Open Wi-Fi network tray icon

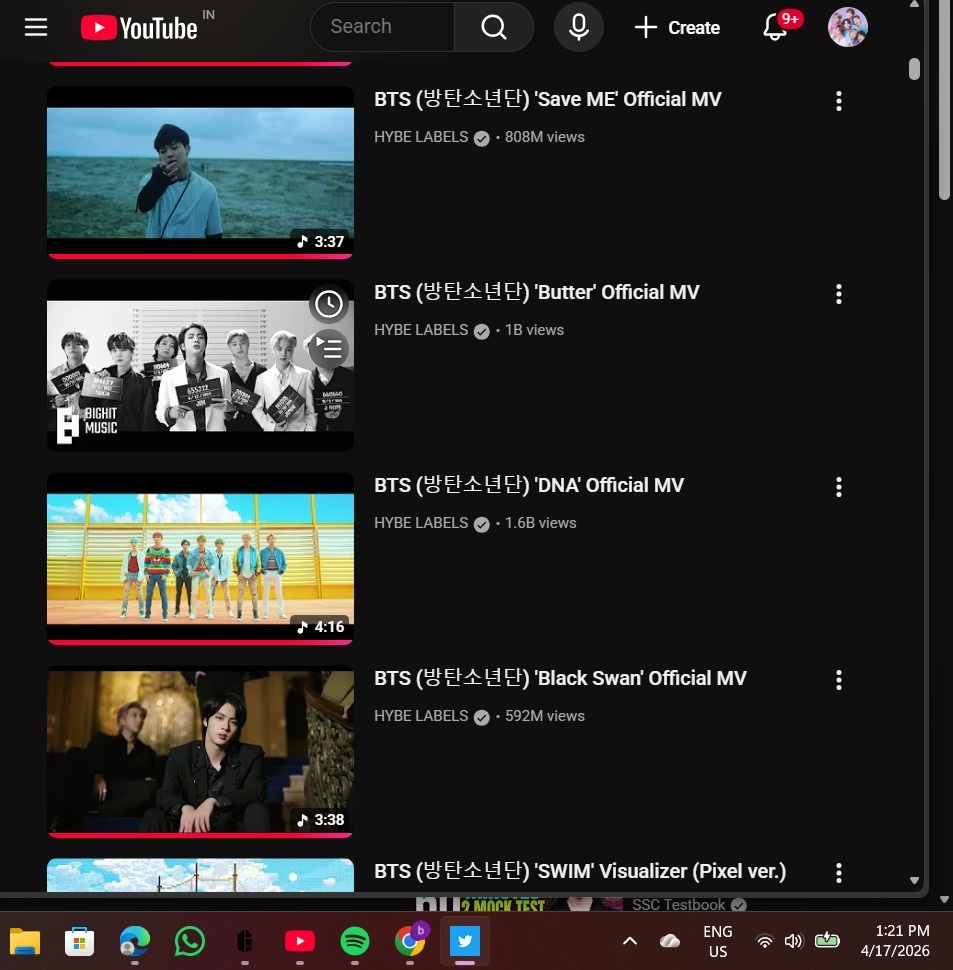point(765,942)
